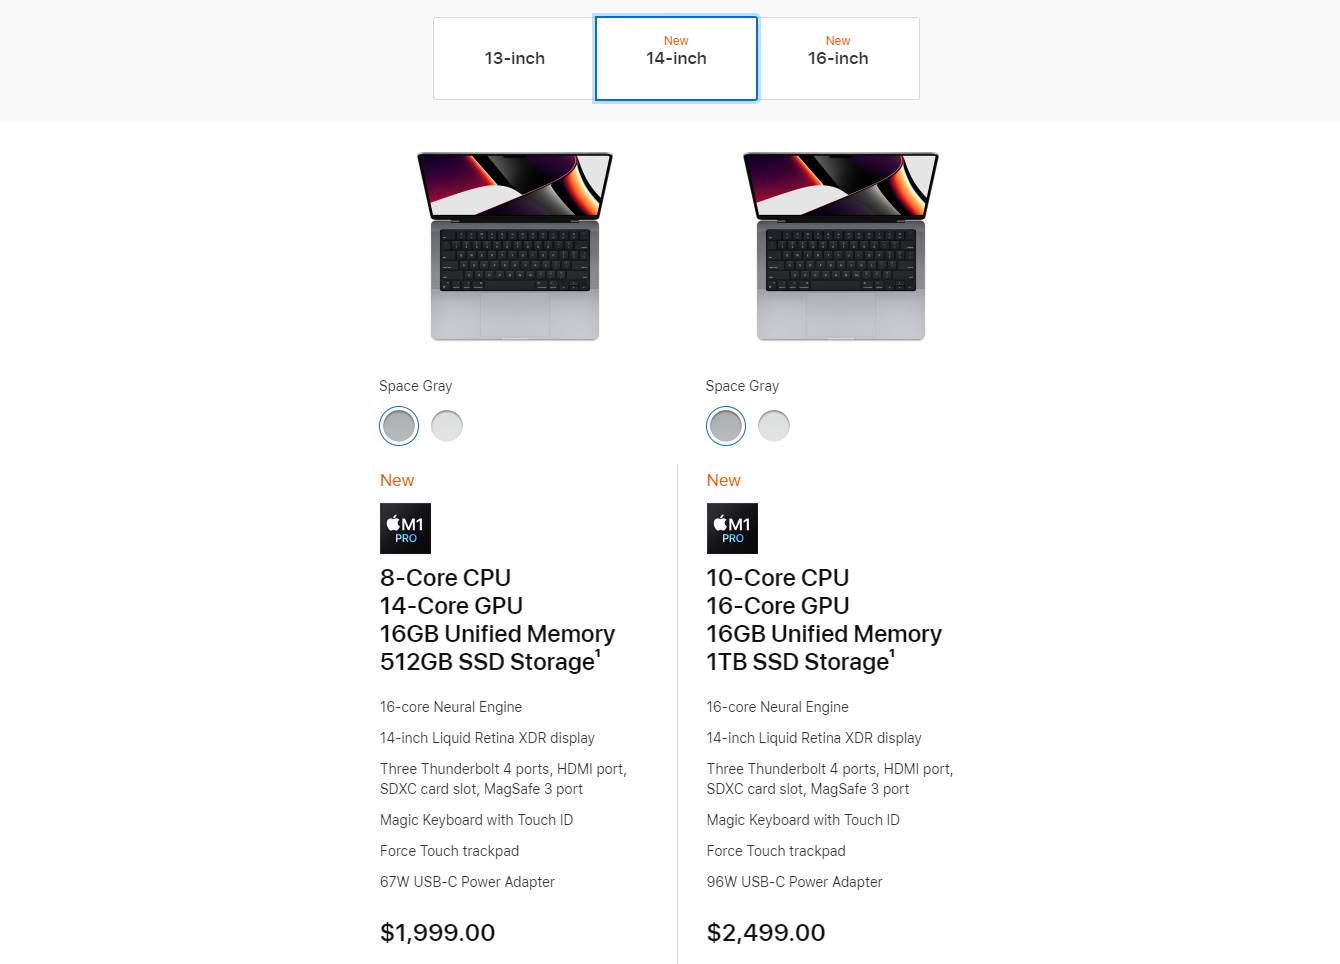Click the M1 Pro chip badge under the right model
Screen dimensions: 1340x964
tap(731, 528)
